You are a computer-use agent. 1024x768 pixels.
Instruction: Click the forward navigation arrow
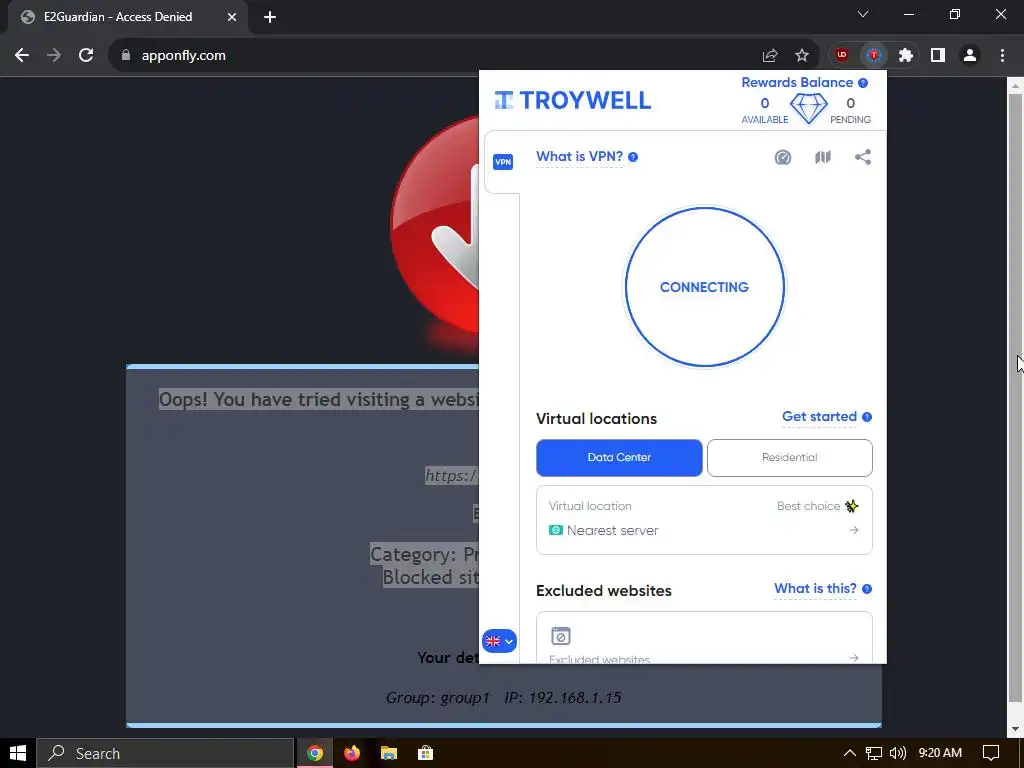(x=54, y=56)
